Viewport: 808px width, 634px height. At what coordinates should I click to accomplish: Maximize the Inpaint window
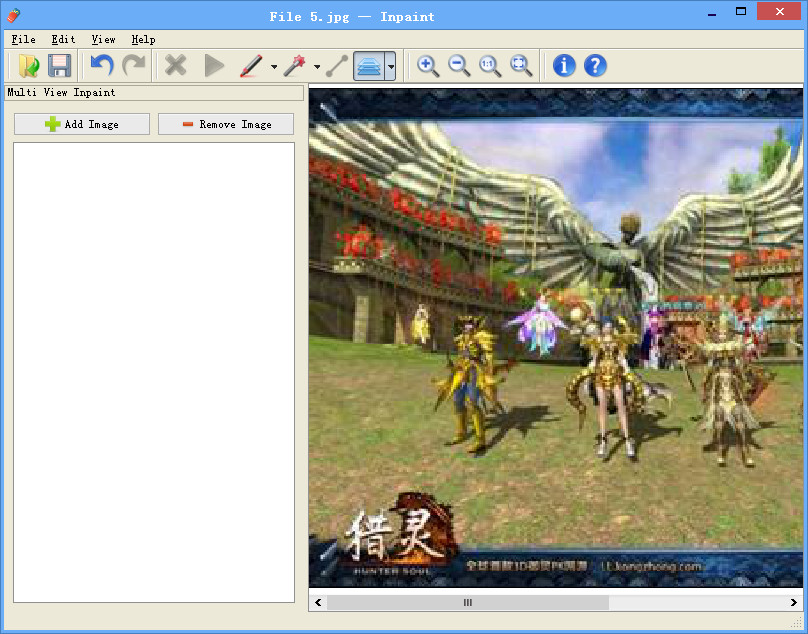point(741,11)
